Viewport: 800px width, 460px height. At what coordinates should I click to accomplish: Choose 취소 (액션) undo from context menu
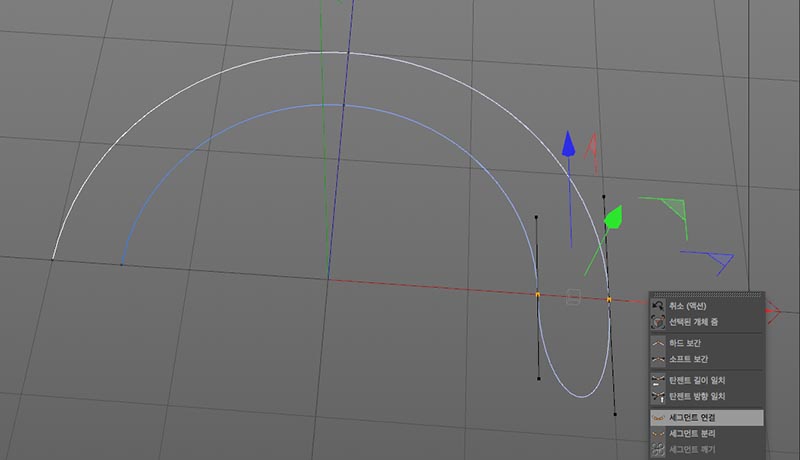click(x=707, y=306)
